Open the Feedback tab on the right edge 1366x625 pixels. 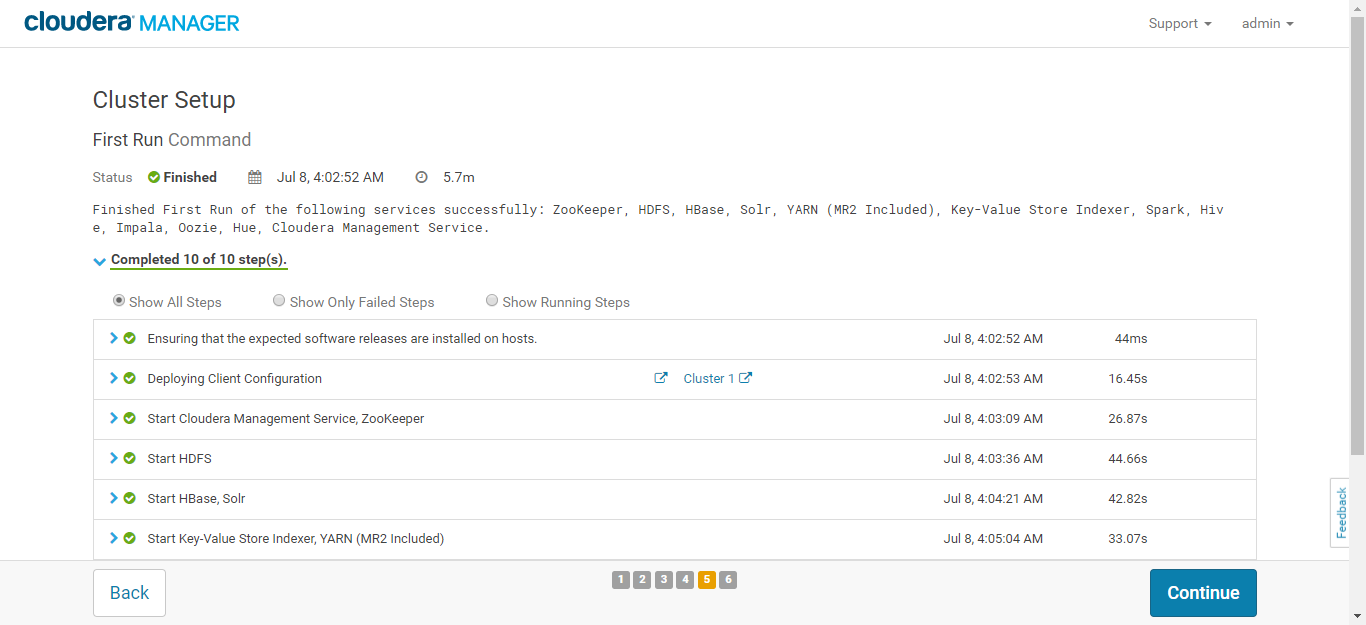pyautogui.click(x=1340, y=512)
